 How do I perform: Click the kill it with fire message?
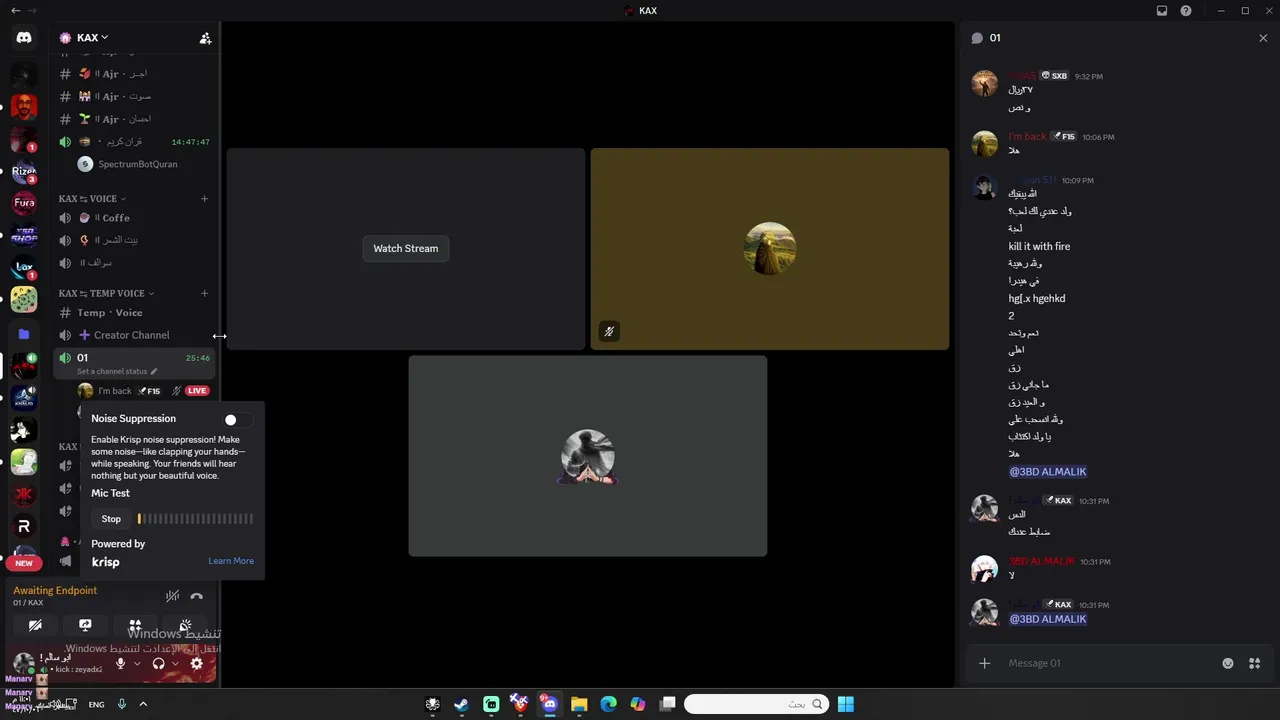[1039, 246]
